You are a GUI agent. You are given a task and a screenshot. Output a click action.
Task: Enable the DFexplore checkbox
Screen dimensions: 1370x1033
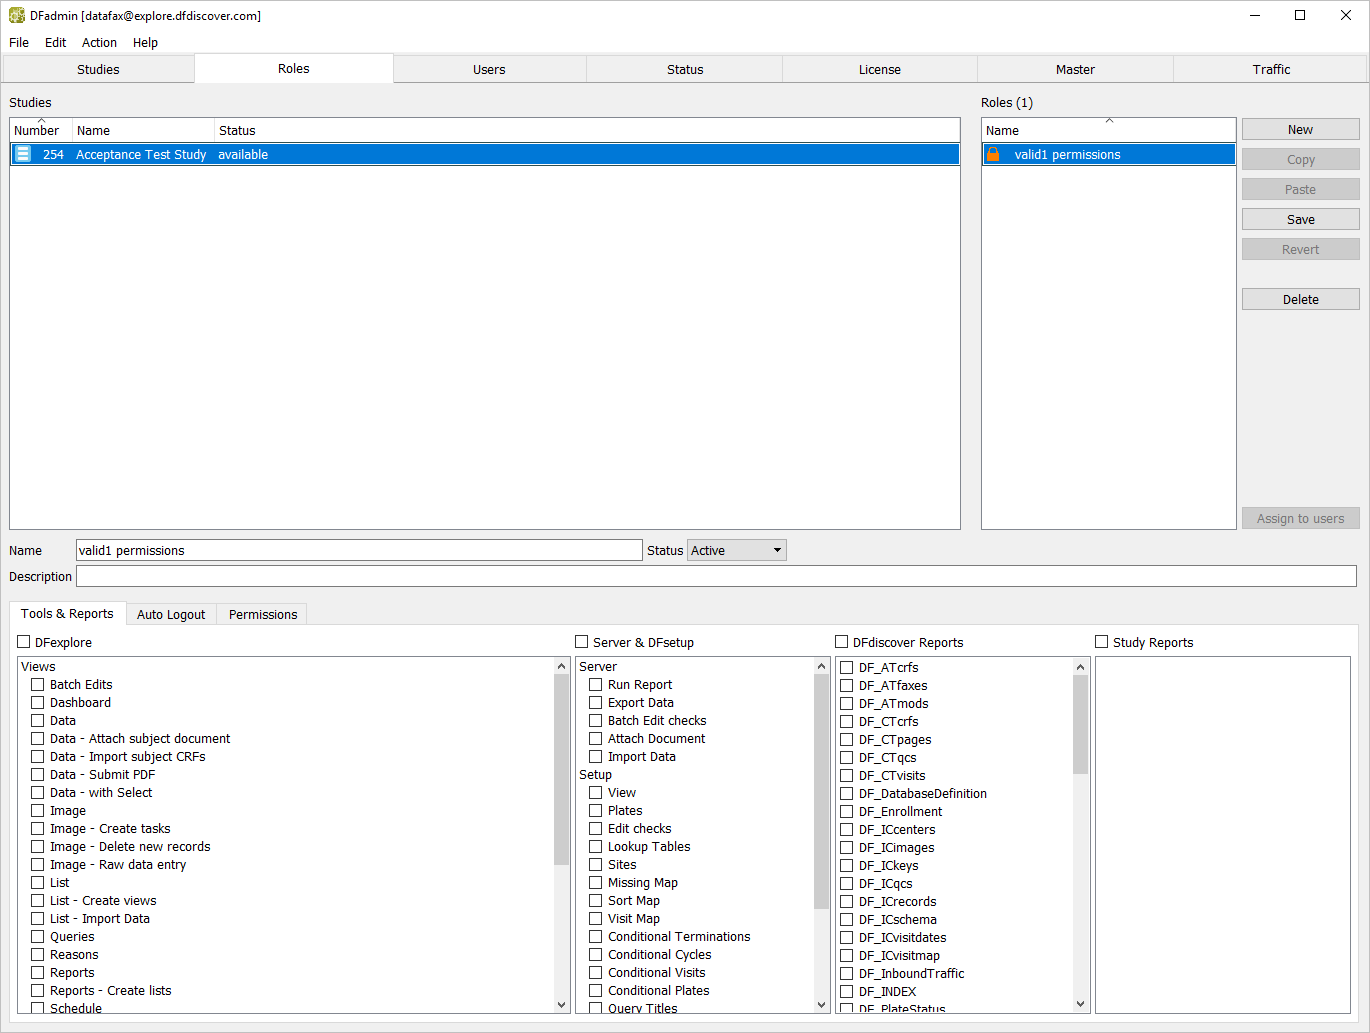pyautogui.click(x=24, y=642)
